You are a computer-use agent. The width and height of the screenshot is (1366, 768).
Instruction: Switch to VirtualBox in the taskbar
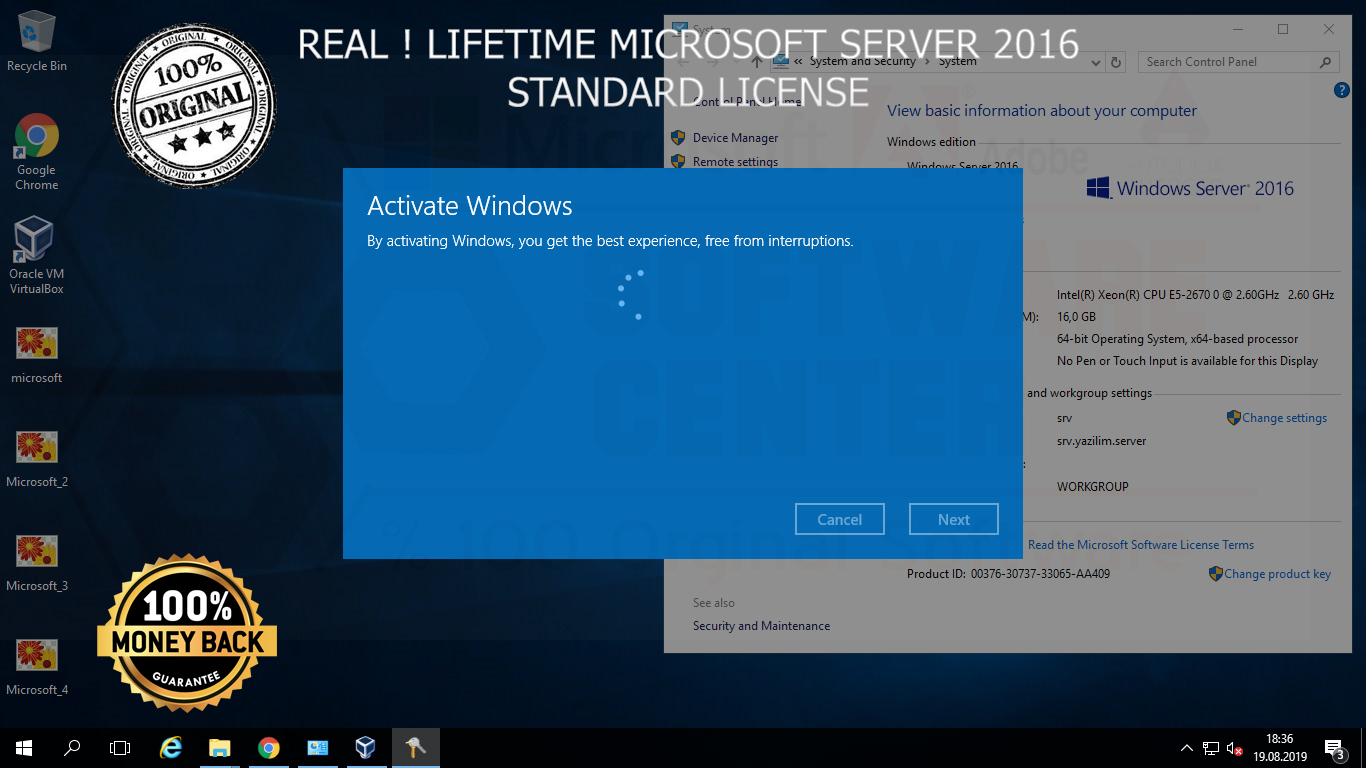(x=365, y=747)
